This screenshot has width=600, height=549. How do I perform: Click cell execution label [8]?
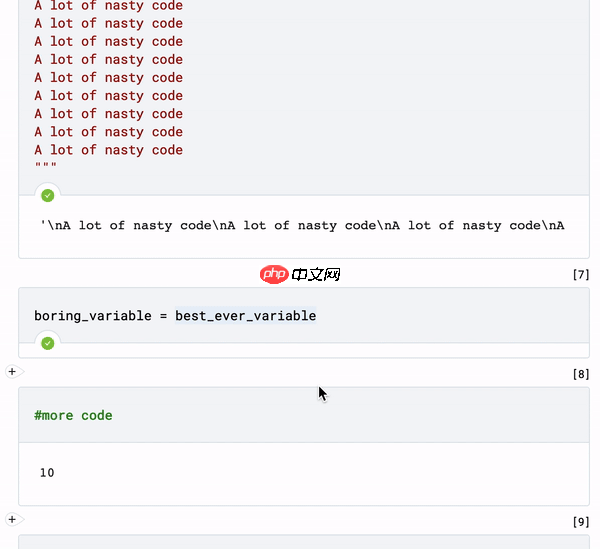pos(581,374)
